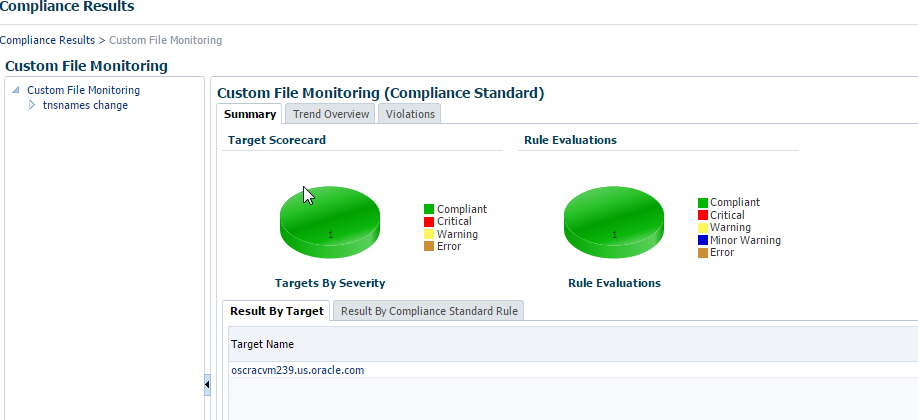Collapse the Custom File Monitoring tree node
Image resolution: width=918 pixels, height=420 pixels.
[16, 90]
